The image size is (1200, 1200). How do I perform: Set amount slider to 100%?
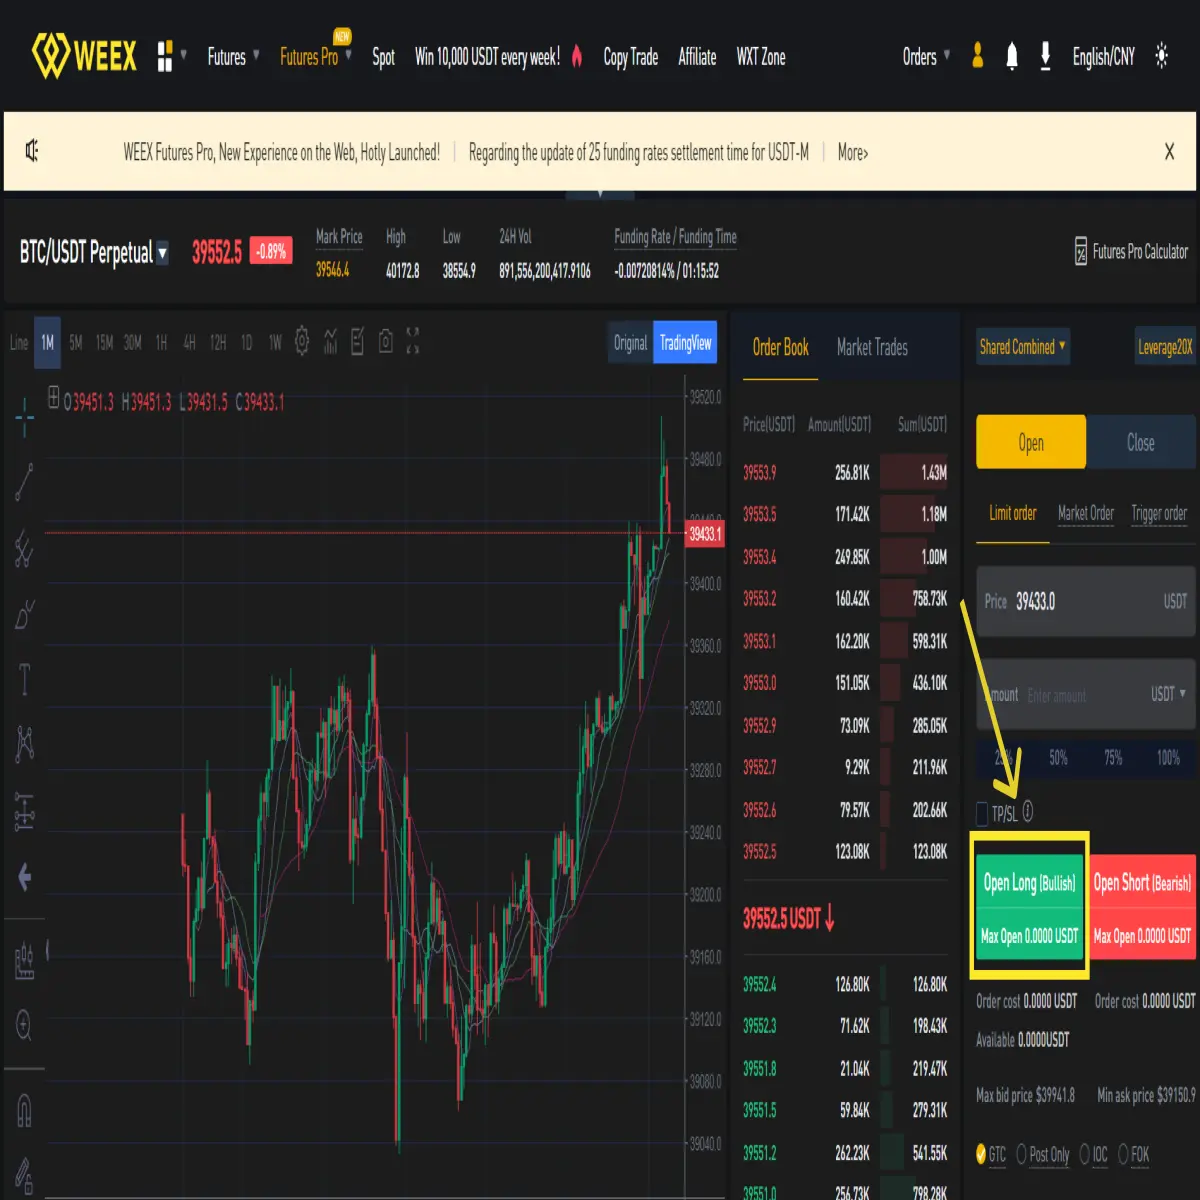[x=1168, y=758]
